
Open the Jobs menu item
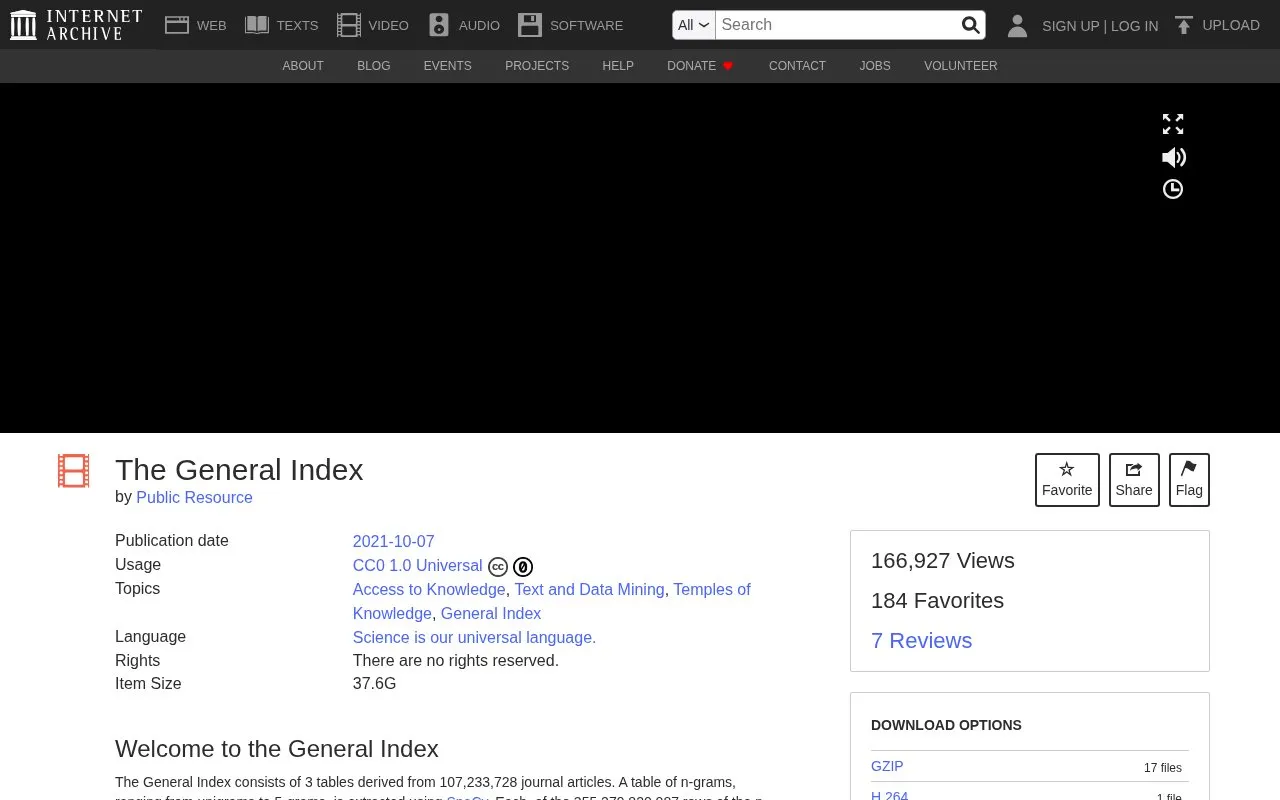(875, 66)
